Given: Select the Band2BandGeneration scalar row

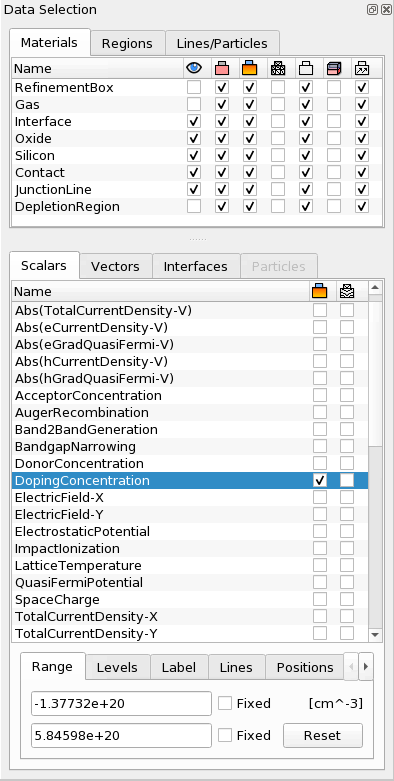Looking at the screenshot, I should 189,430.
